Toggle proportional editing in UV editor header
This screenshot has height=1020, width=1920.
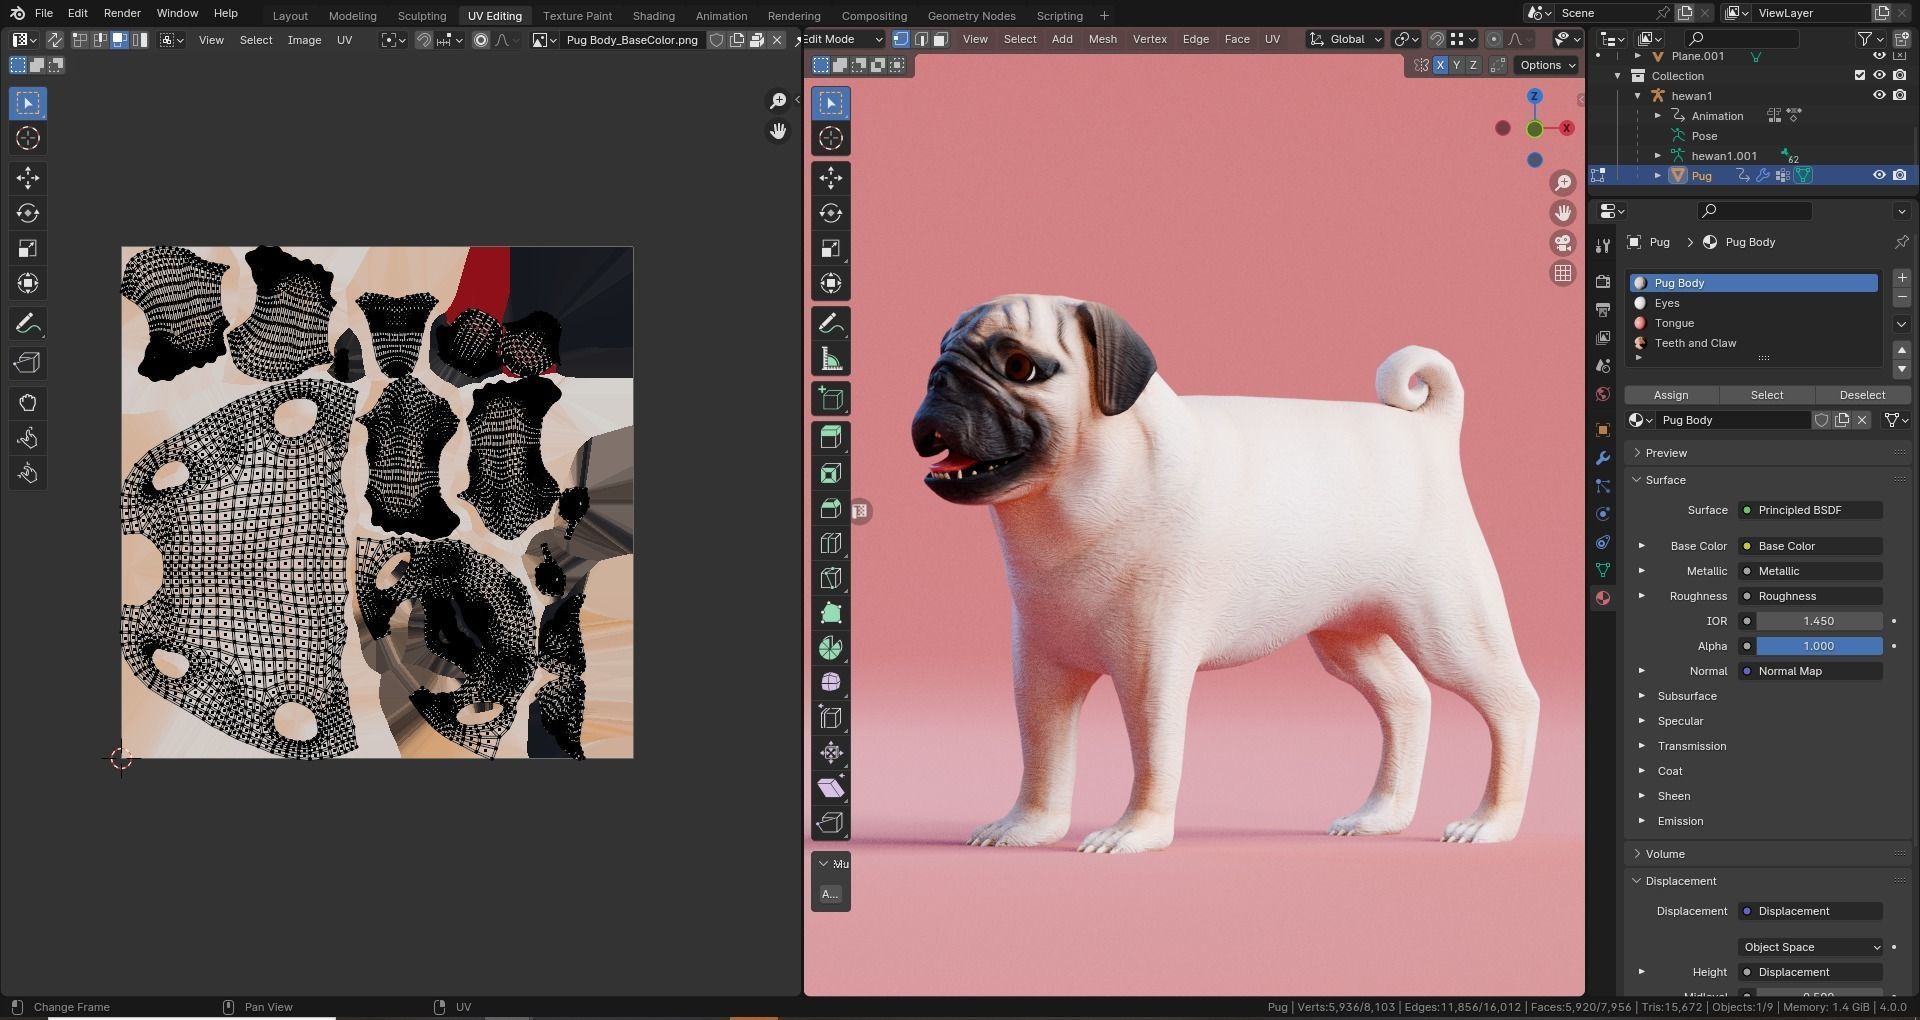coord(481,40)
